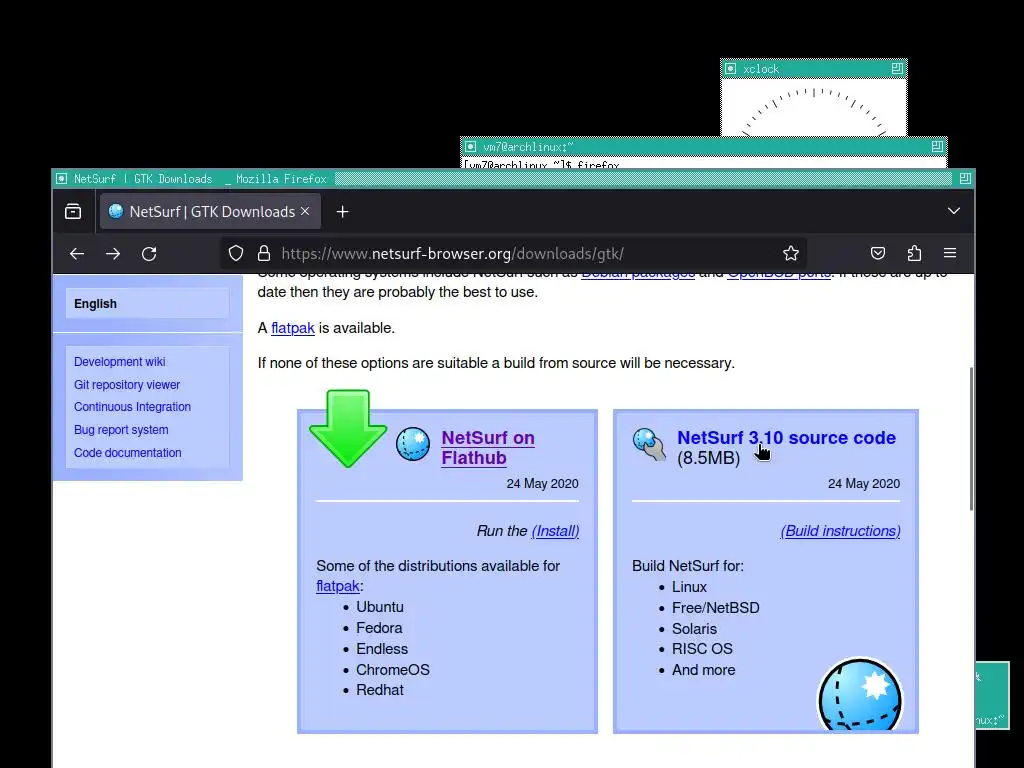Viewport: 1024px width, 768px height.
Task: Close the NetSurf GTK Downloads tab
Action: point(305,212)
